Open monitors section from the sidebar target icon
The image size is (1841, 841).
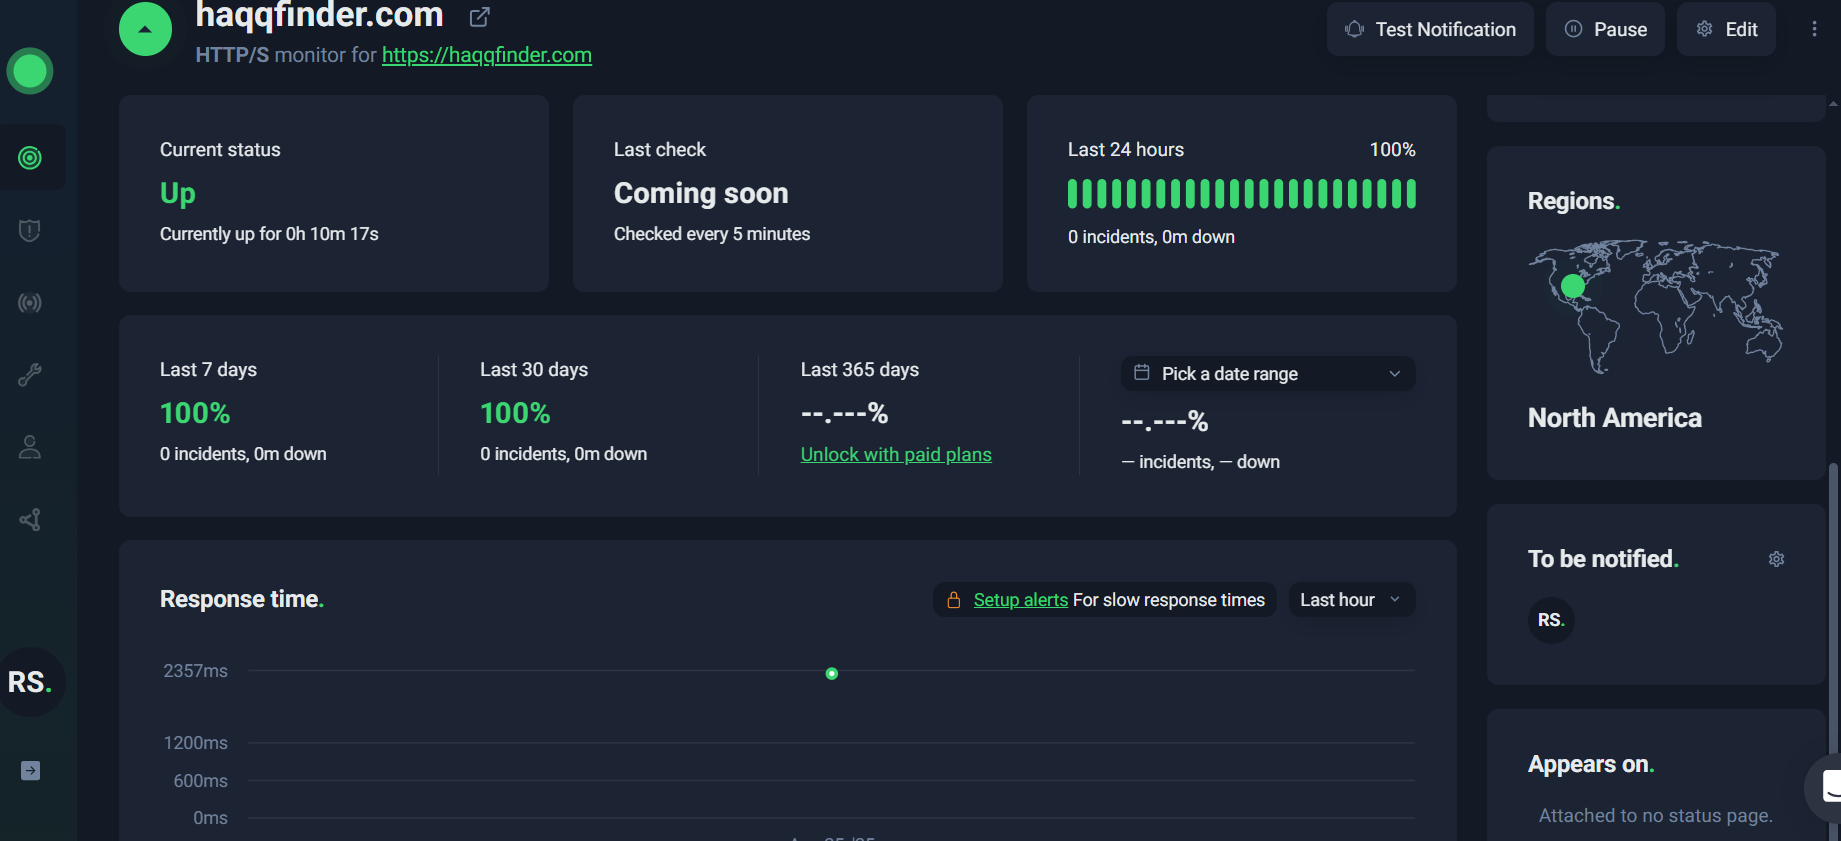click(30, 158)
